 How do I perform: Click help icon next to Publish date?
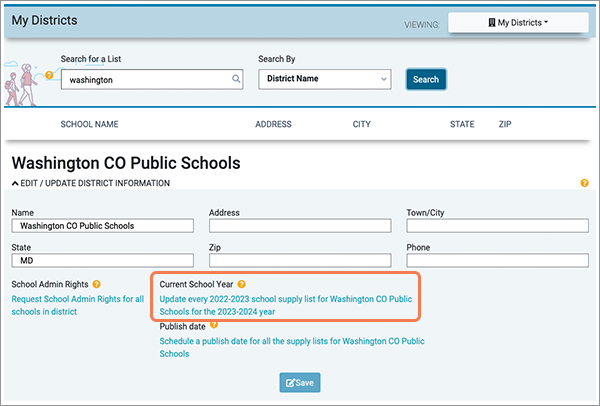click(214, 325)
